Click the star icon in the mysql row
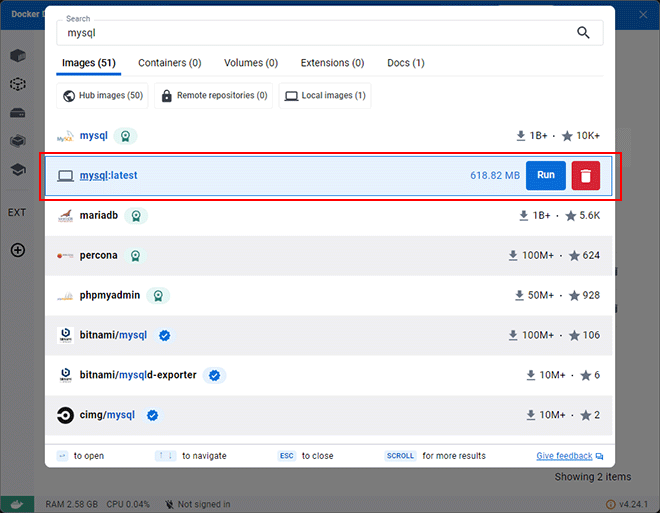Image resolution: width=660 pixels, height=513 pixels. point(567,136)
